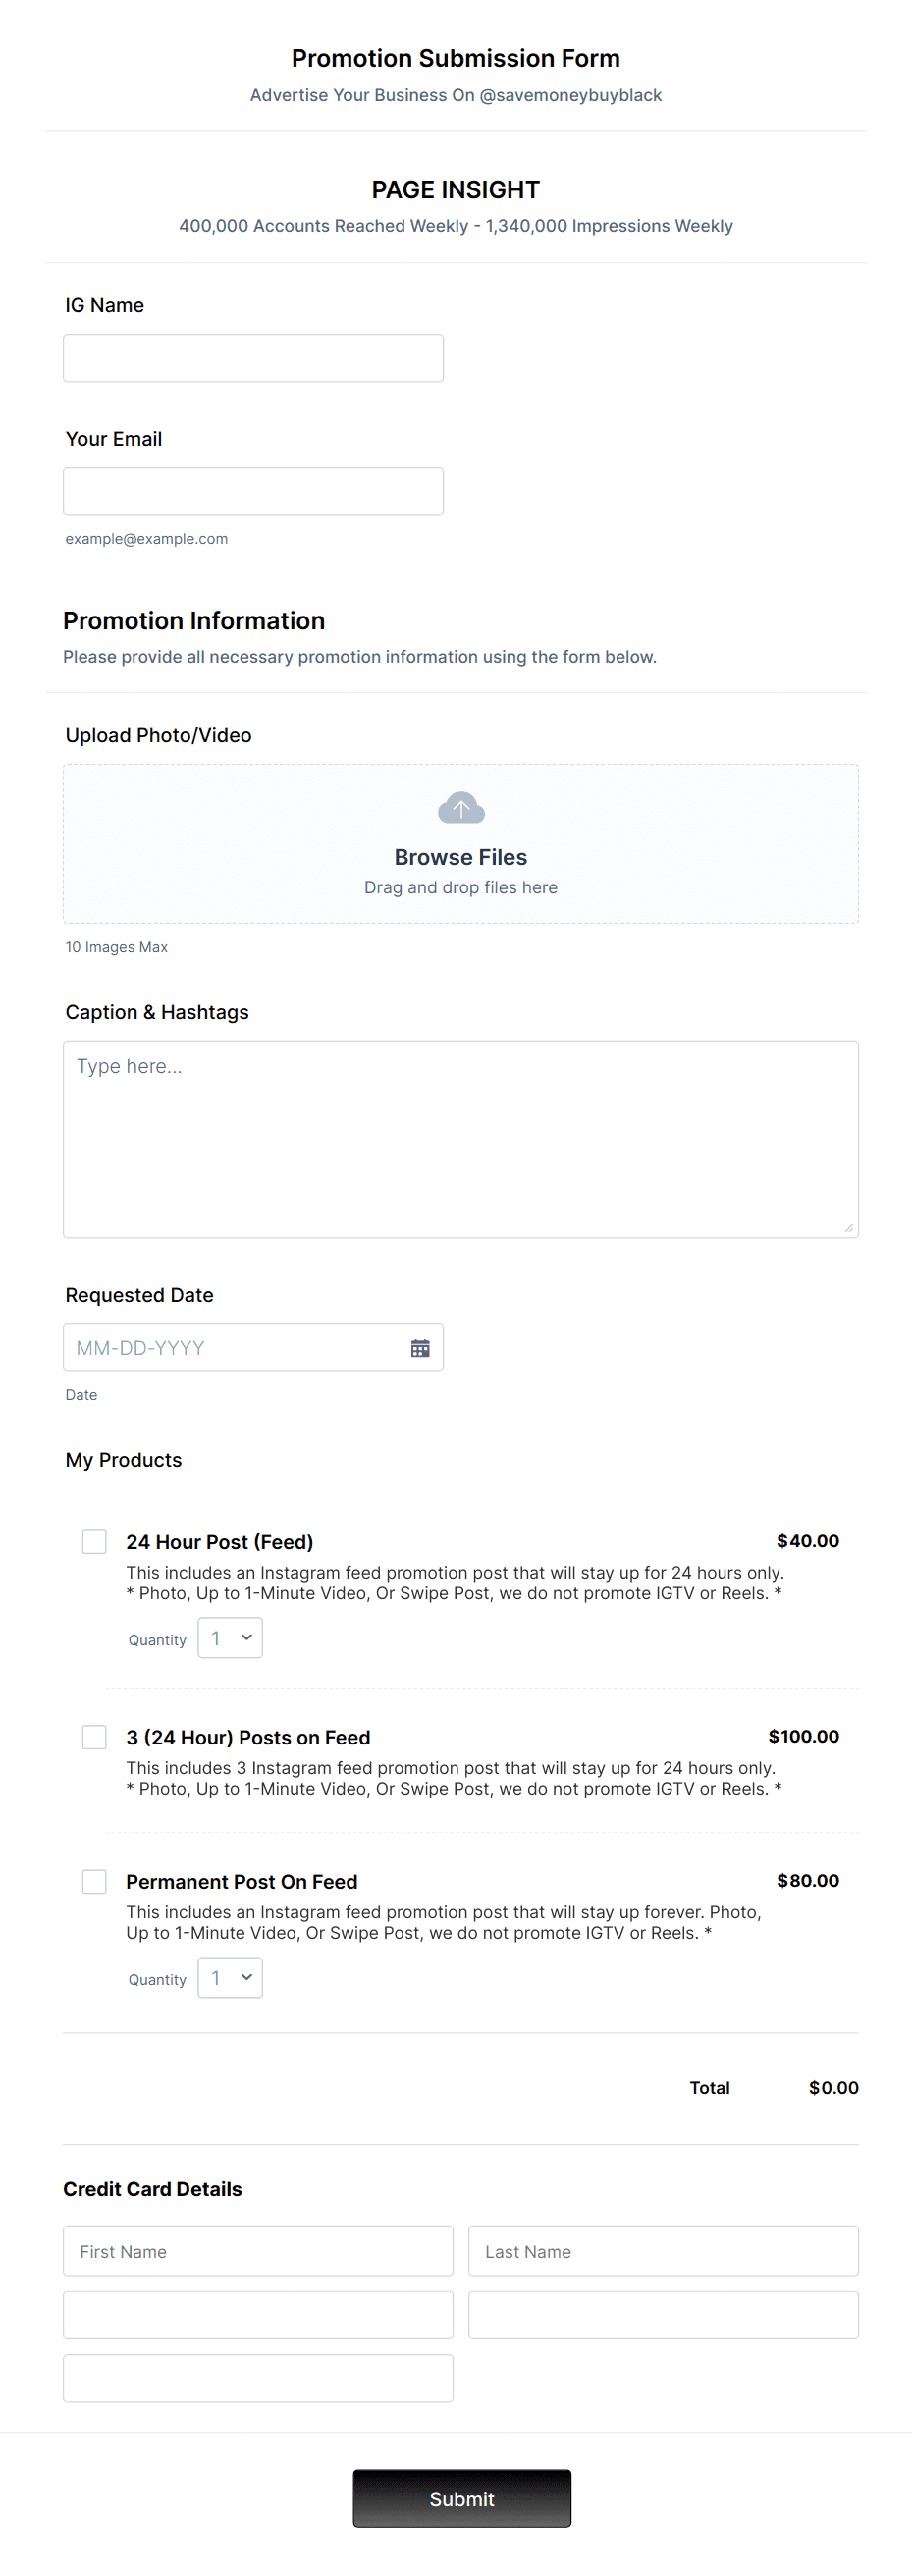Open quantity dropdown for Permanent Post
913x2576 pixels.
click(229, 1977)
